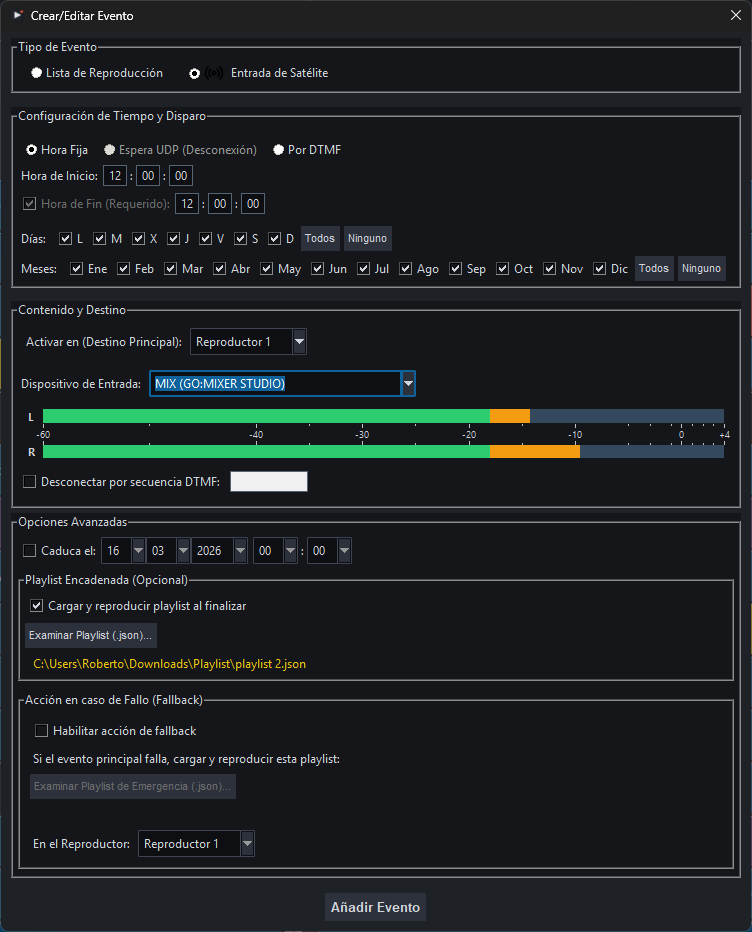
Task: Close the Crear/Editar Evento dialog
Action: [735, 15]
